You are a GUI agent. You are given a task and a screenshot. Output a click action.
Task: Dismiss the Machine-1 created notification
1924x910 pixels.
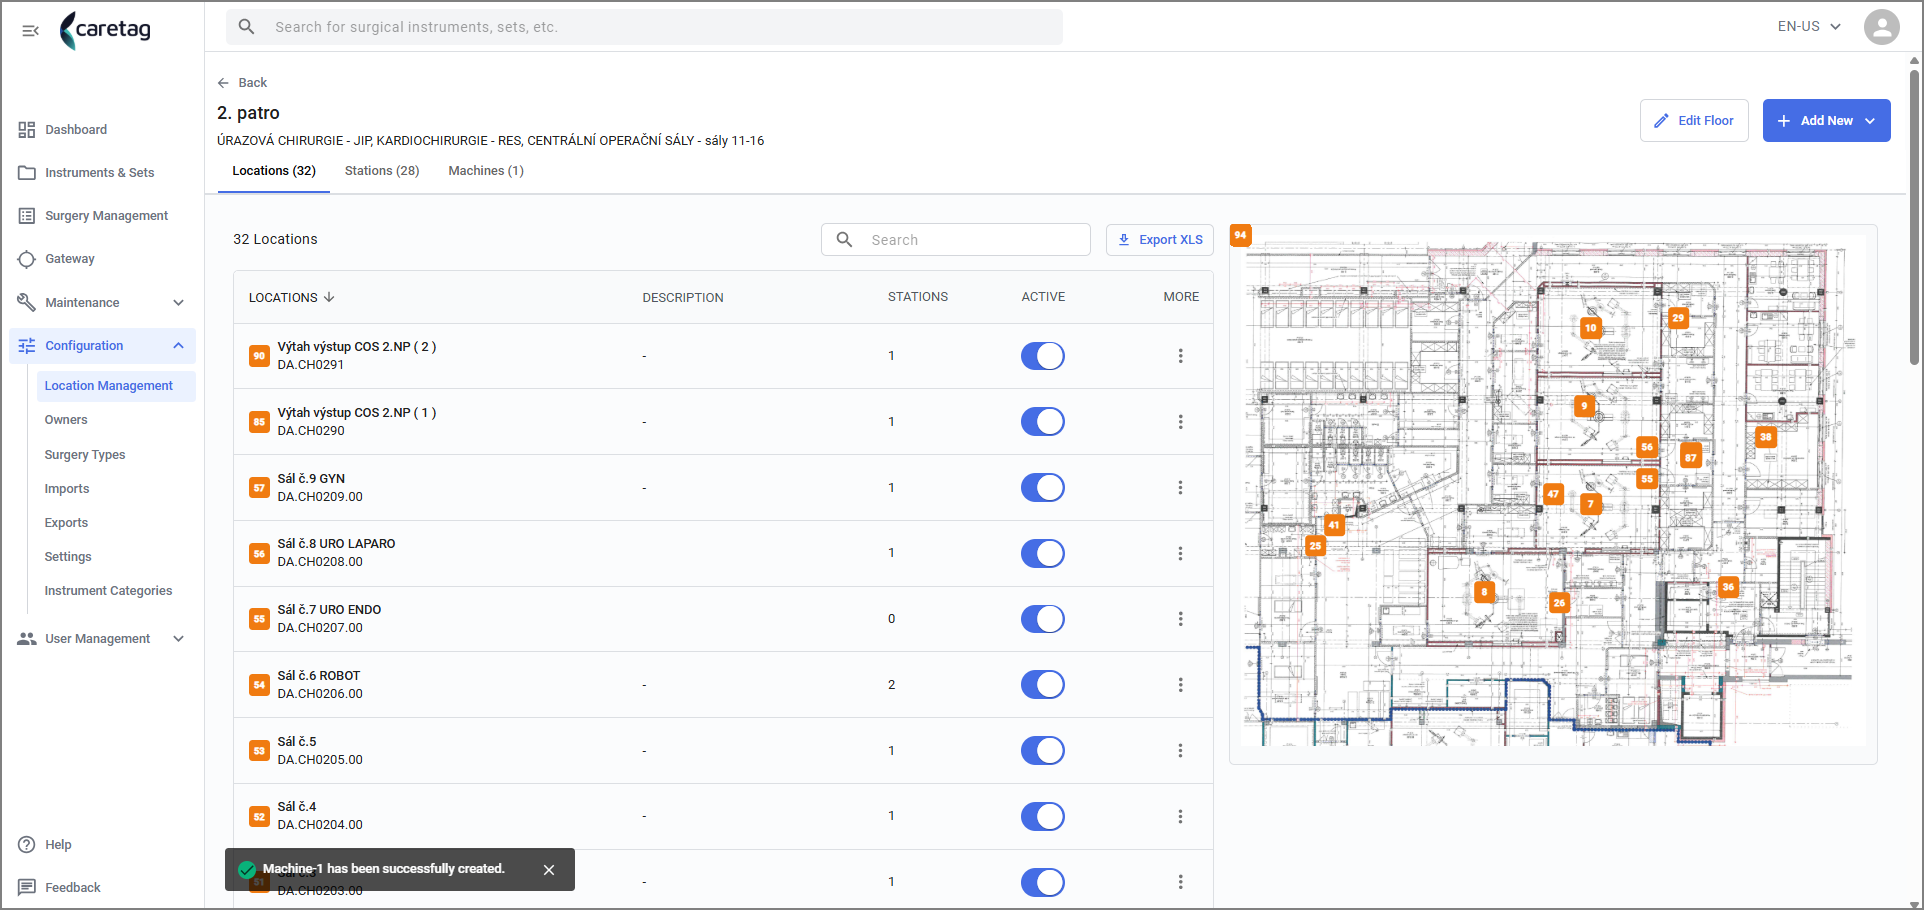tap(549, 870)
